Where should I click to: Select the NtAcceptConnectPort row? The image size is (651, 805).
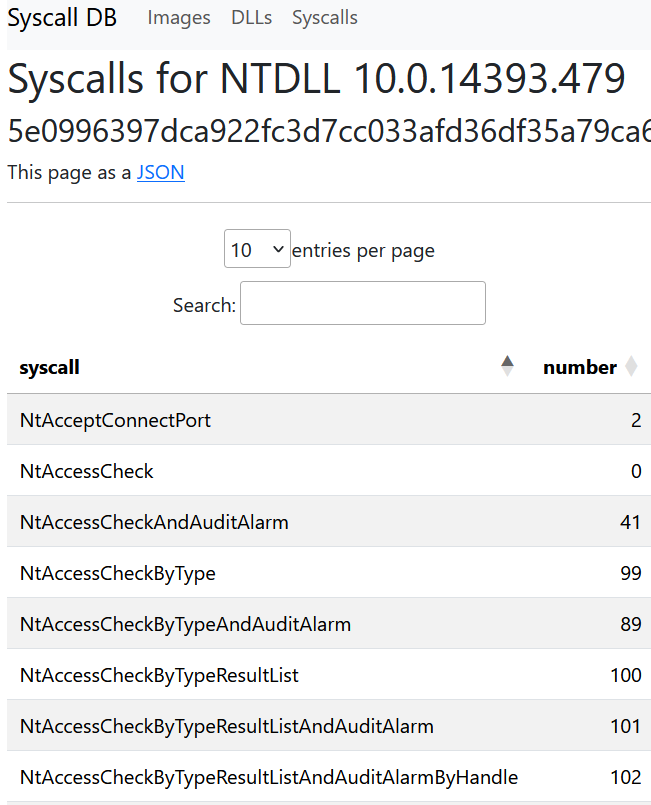click(329, 420)
